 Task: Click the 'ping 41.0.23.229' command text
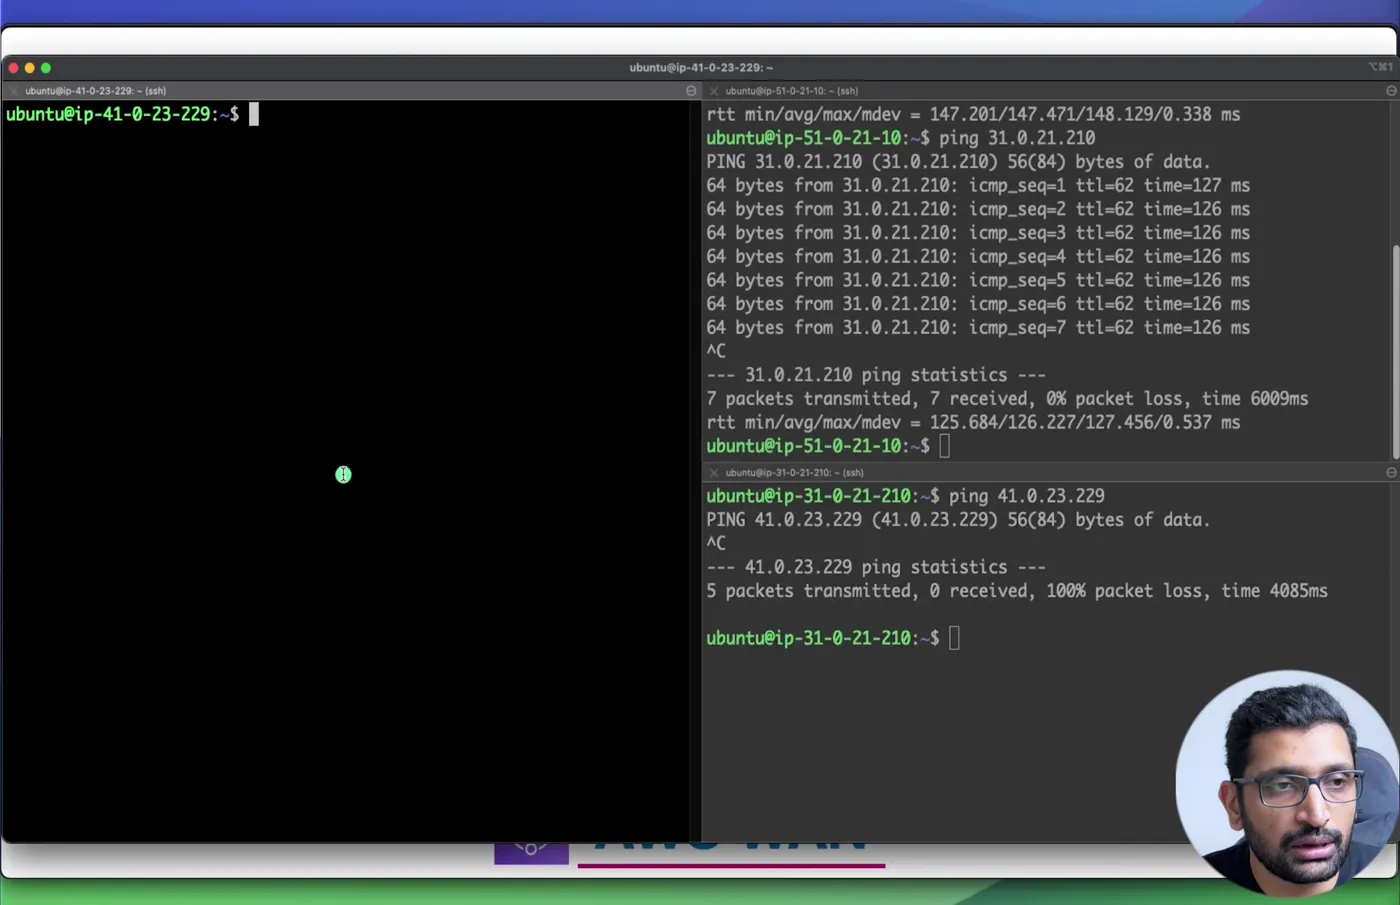1027,496
